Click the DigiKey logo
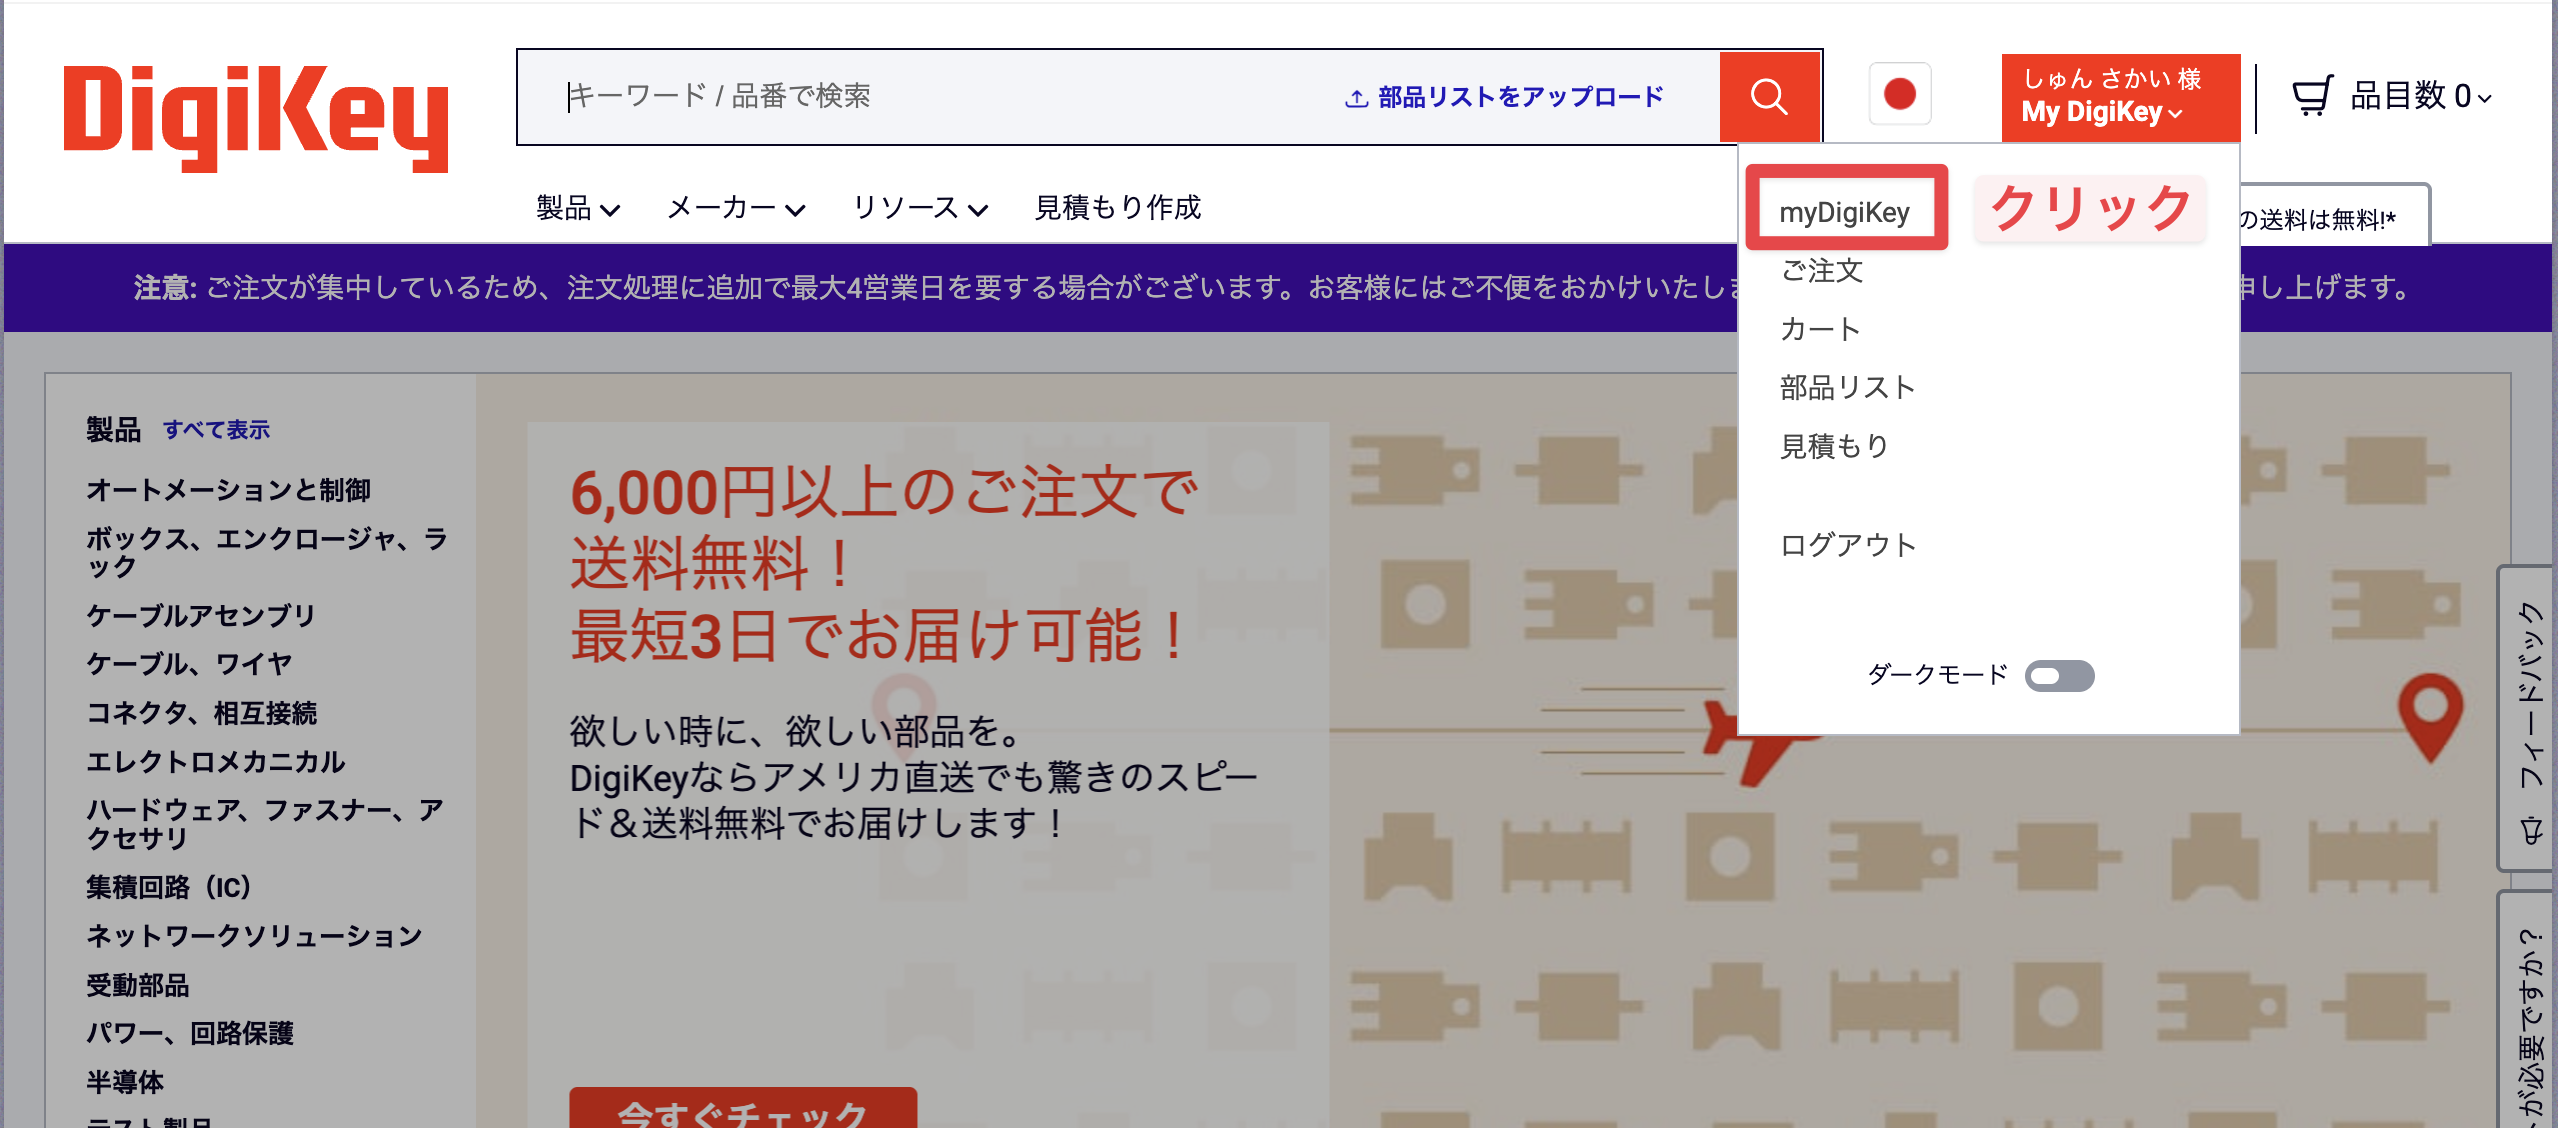 (256, 118)
